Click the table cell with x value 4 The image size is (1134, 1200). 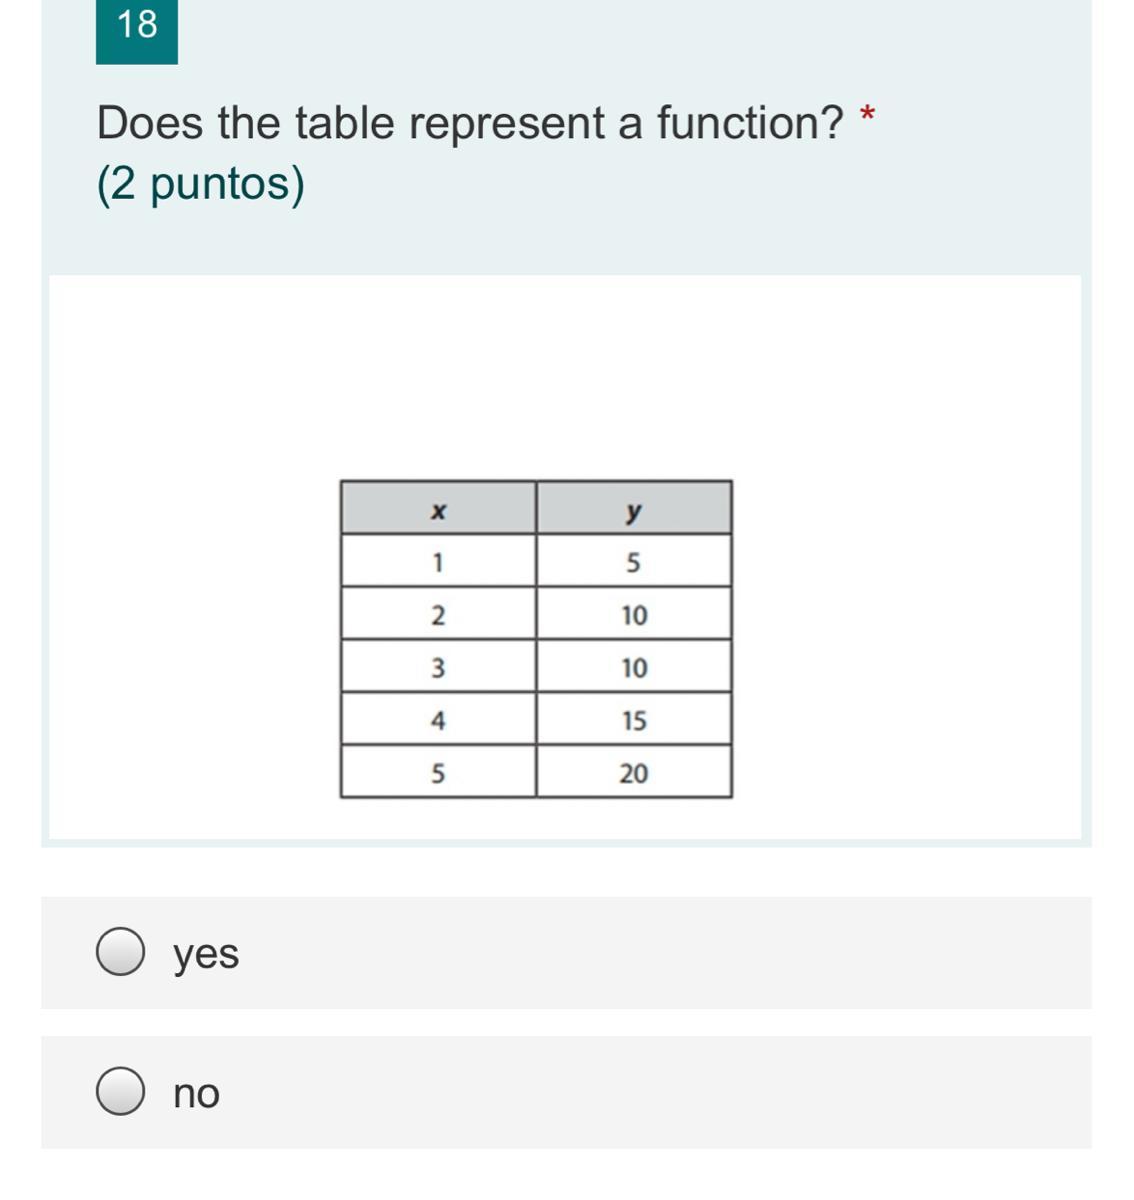pos(438,719)
